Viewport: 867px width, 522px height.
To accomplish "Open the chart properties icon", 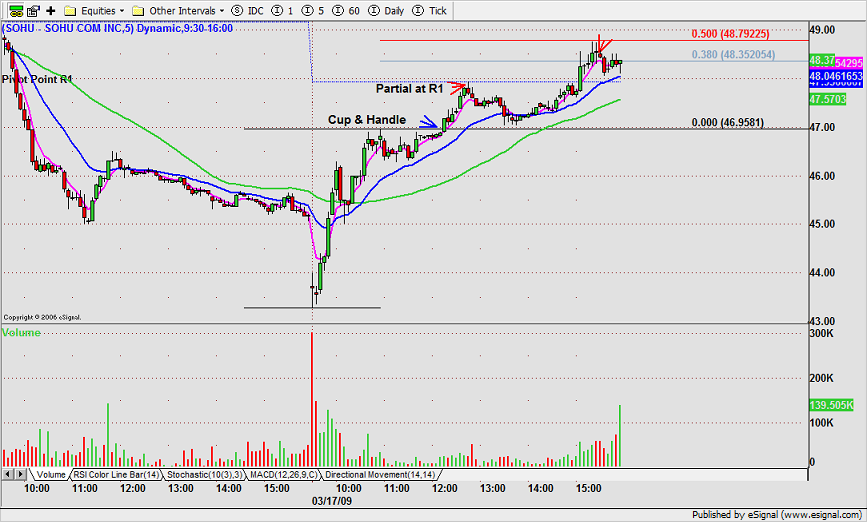I will [33, 11].
